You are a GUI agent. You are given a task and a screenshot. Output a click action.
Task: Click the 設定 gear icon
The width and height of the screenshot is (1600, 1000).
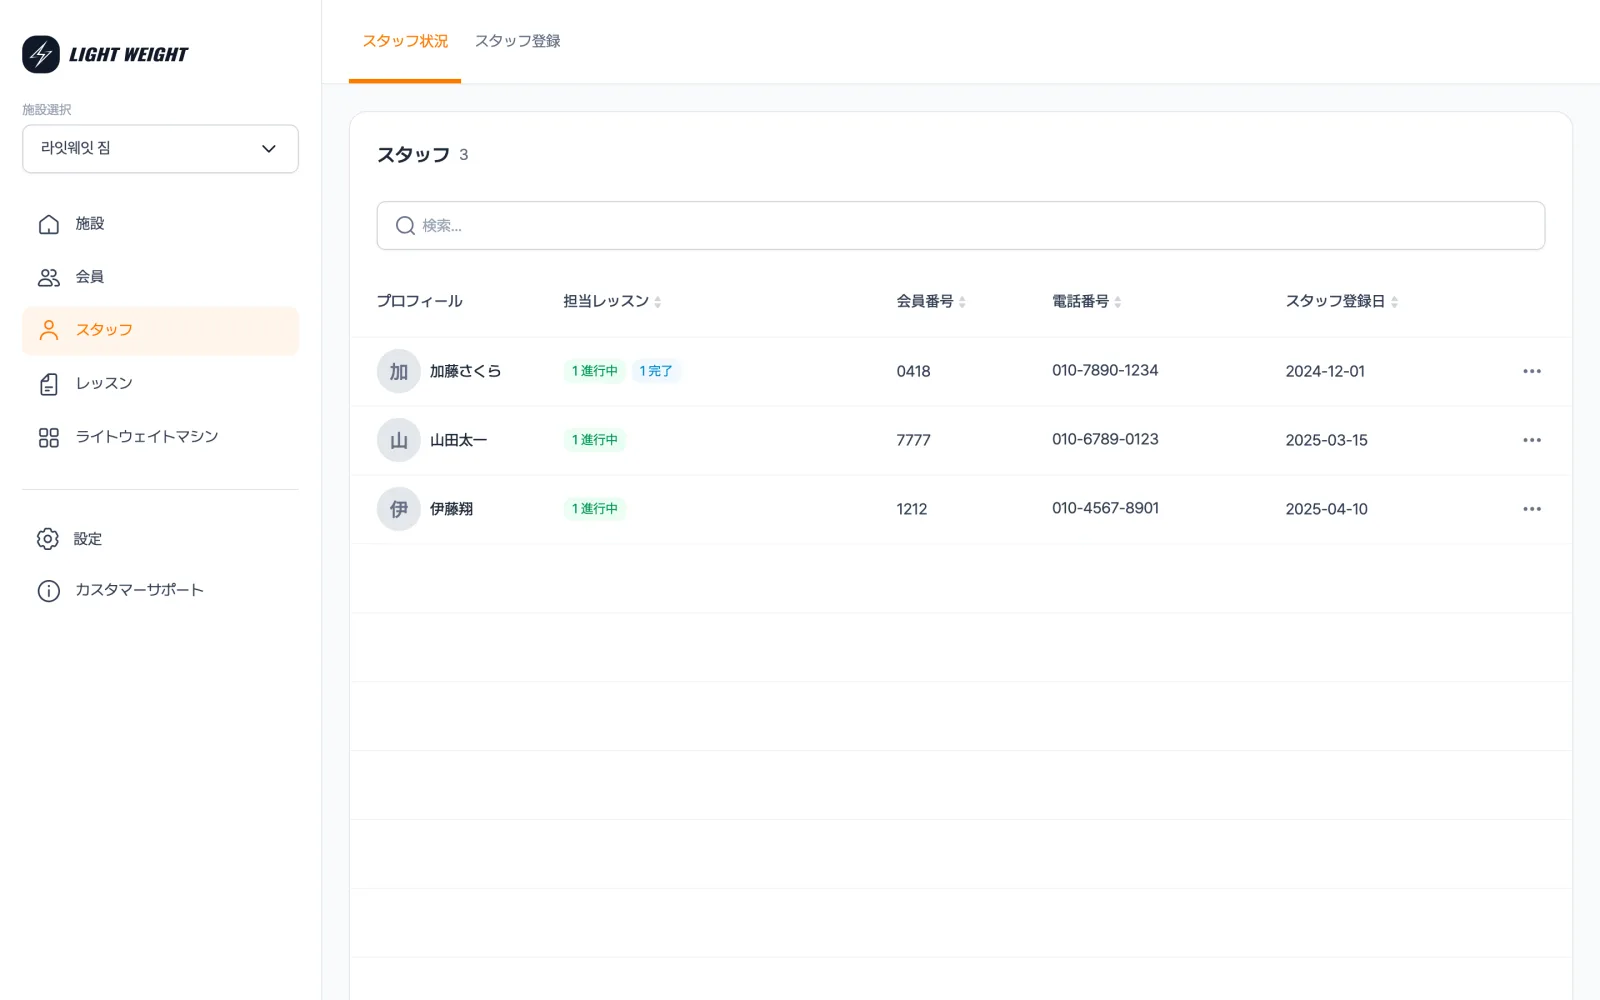(48, 539)
